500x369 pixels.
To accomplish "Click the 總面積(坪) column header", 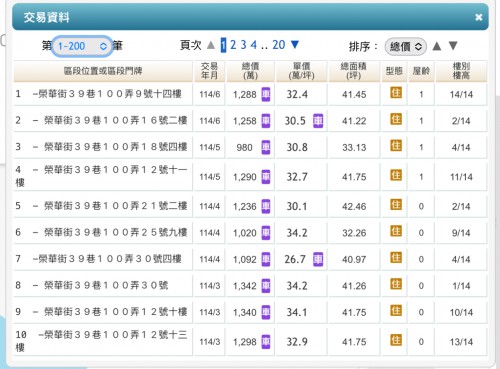I will click(x=354, y=71).
